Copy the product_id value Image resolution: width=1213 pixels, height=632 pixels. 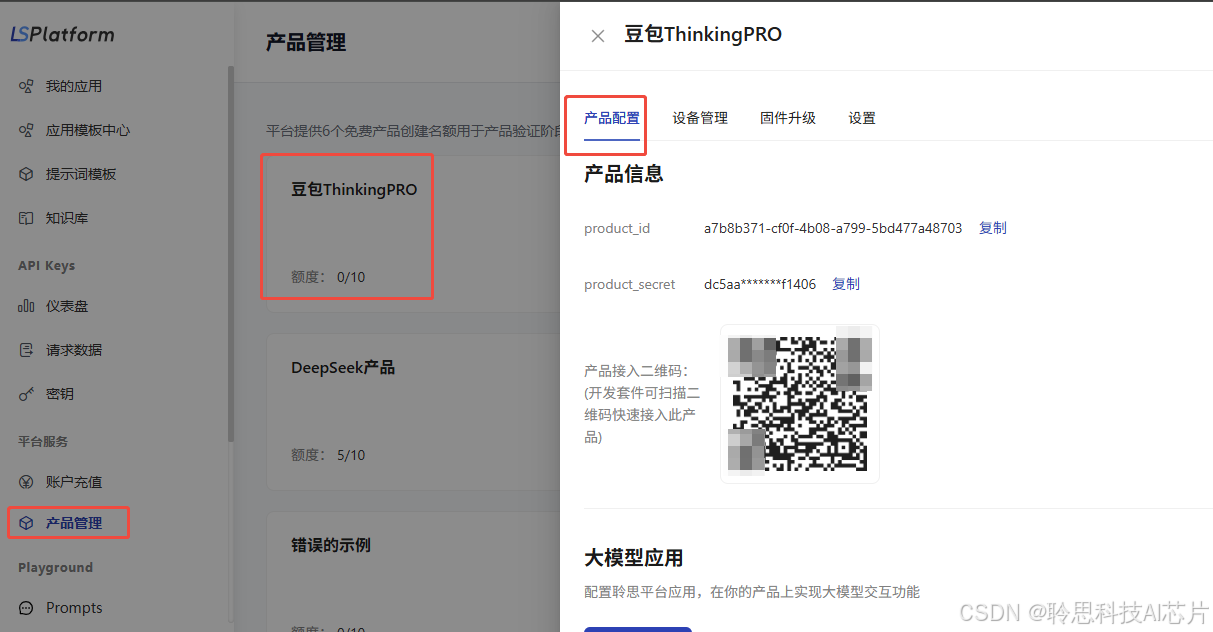[x=993, y=228]
